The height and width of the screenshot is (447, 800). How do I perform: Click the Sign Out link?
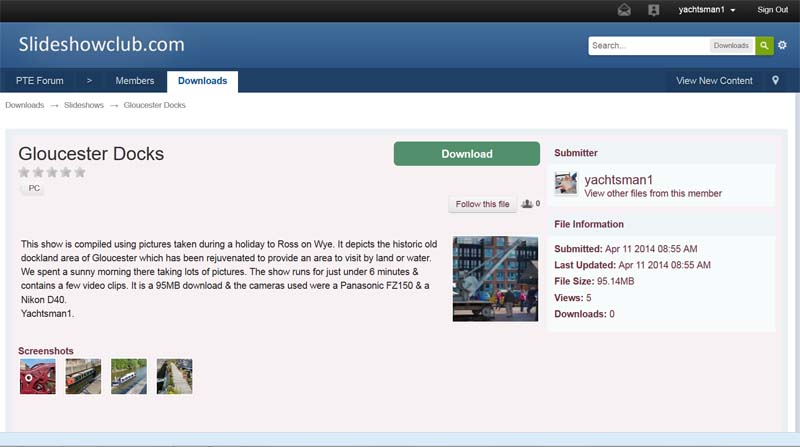pos(772,10)
